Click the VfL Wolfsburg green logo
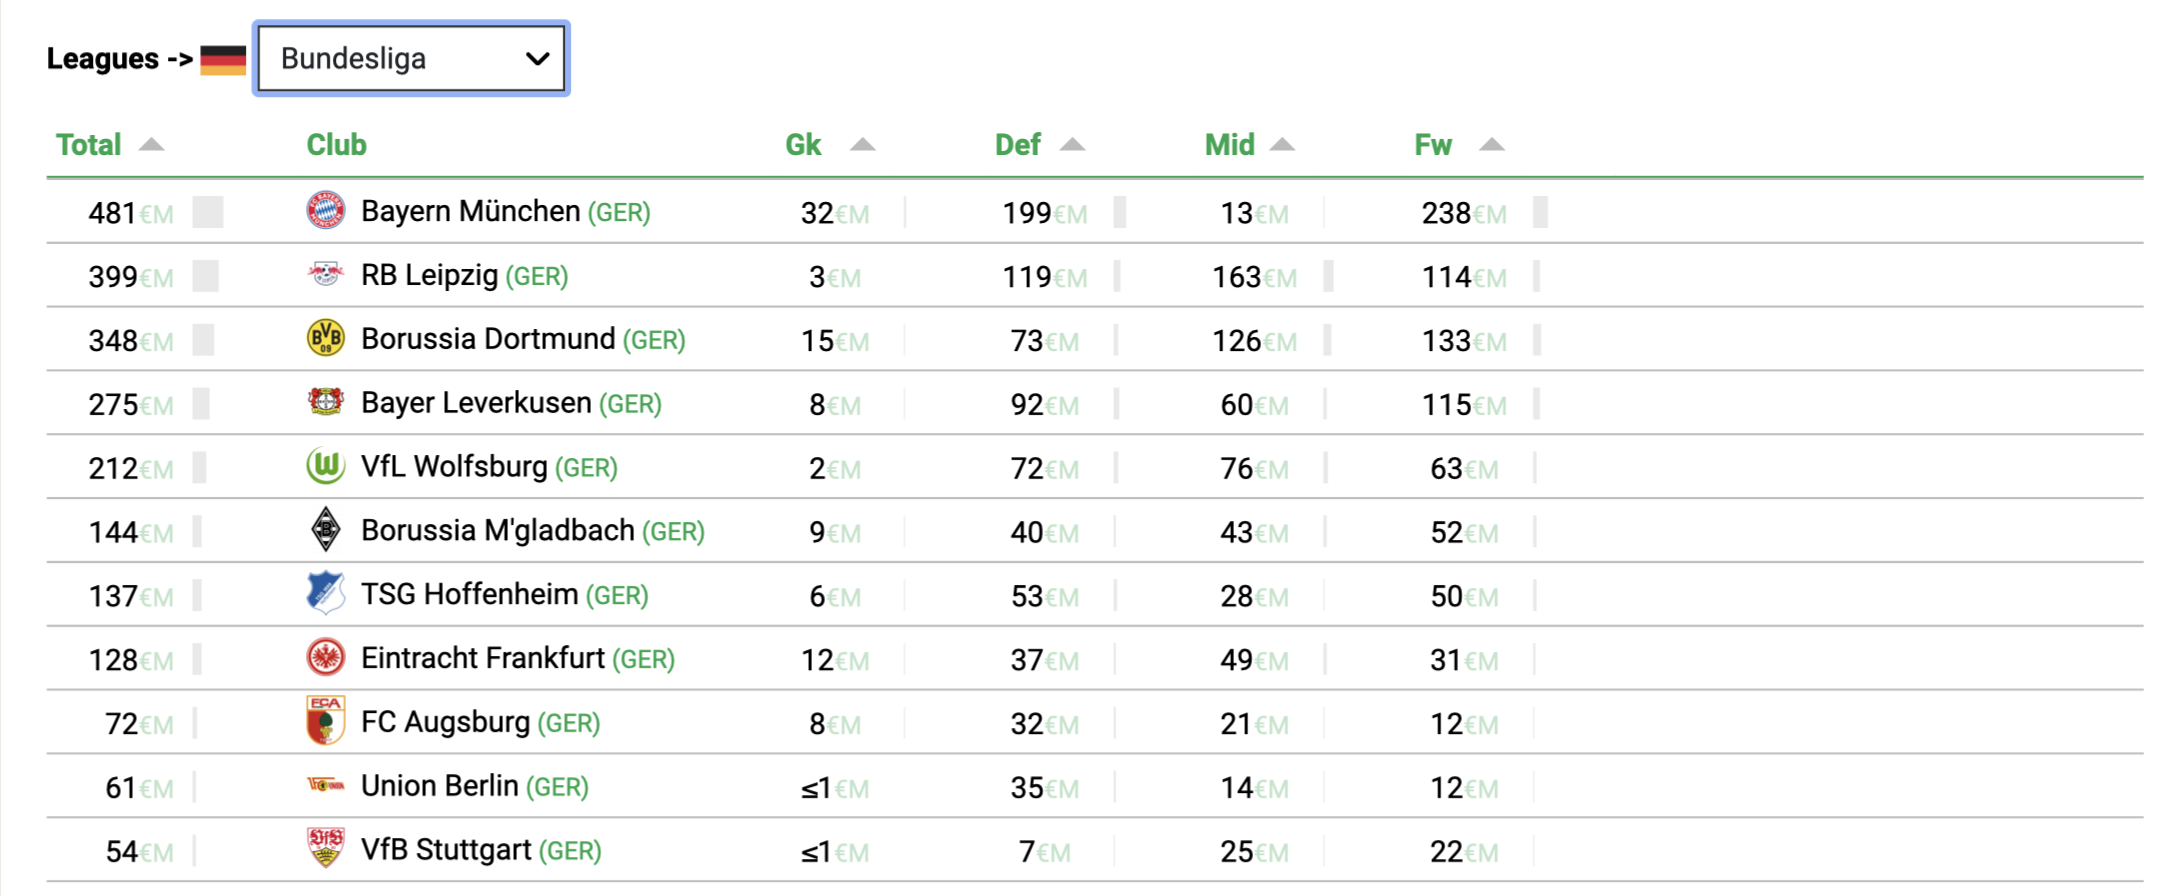The width and height of the screenshot is (2182, 896). coord(326,466)
